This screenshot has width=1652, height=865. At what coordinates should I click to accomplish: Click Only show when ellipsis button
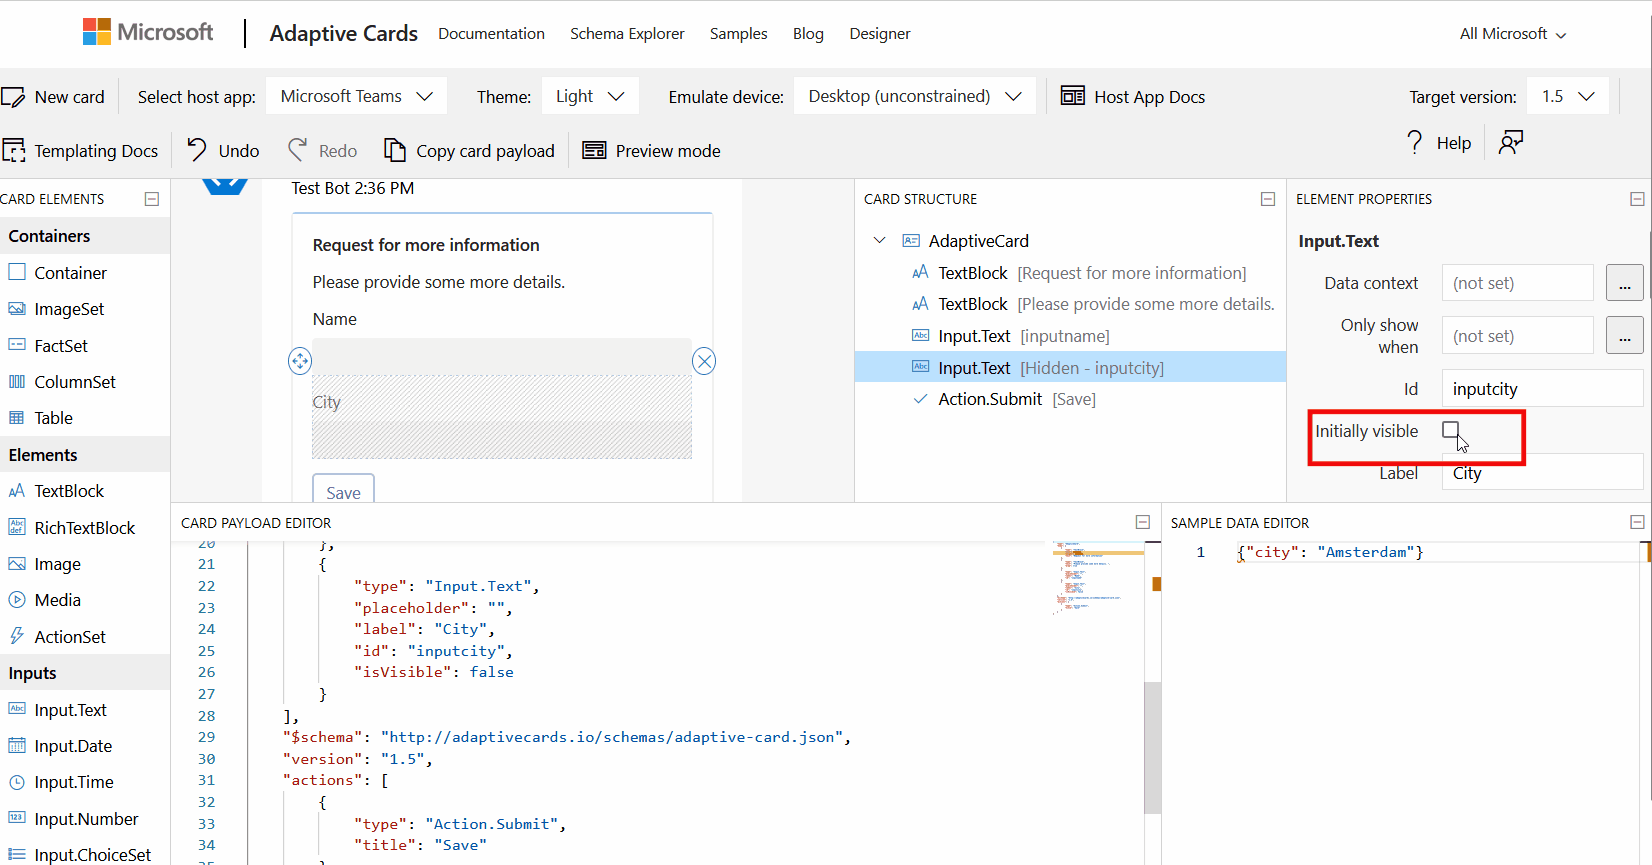point(1624,336)
